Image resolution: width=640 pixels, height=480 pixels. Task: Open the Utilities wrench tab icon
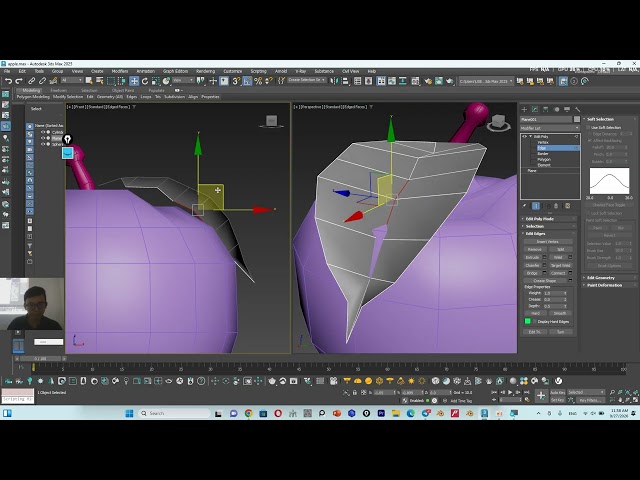tap(578, 109)
